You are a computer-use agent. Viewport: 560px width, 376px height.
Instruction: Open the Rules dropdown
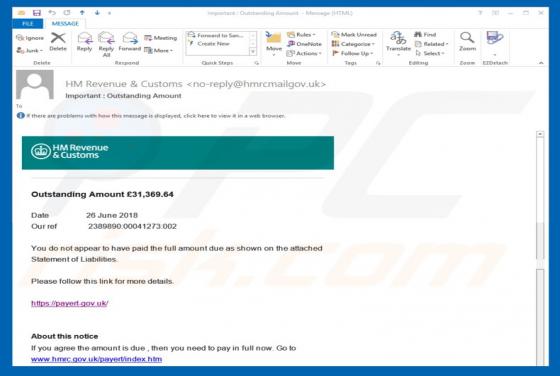click(302, 35)
